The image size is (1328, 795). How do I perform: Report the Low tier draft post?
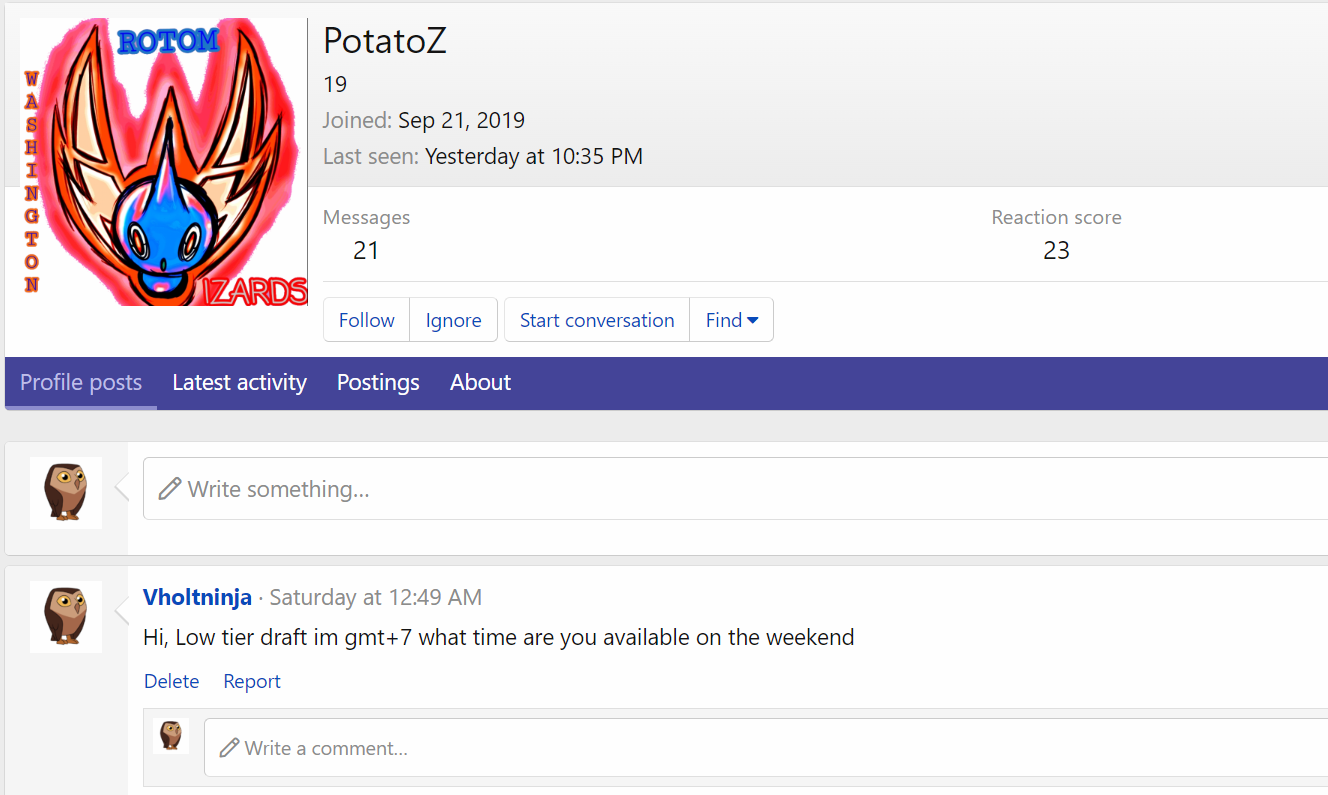click(x=252, y=681)
